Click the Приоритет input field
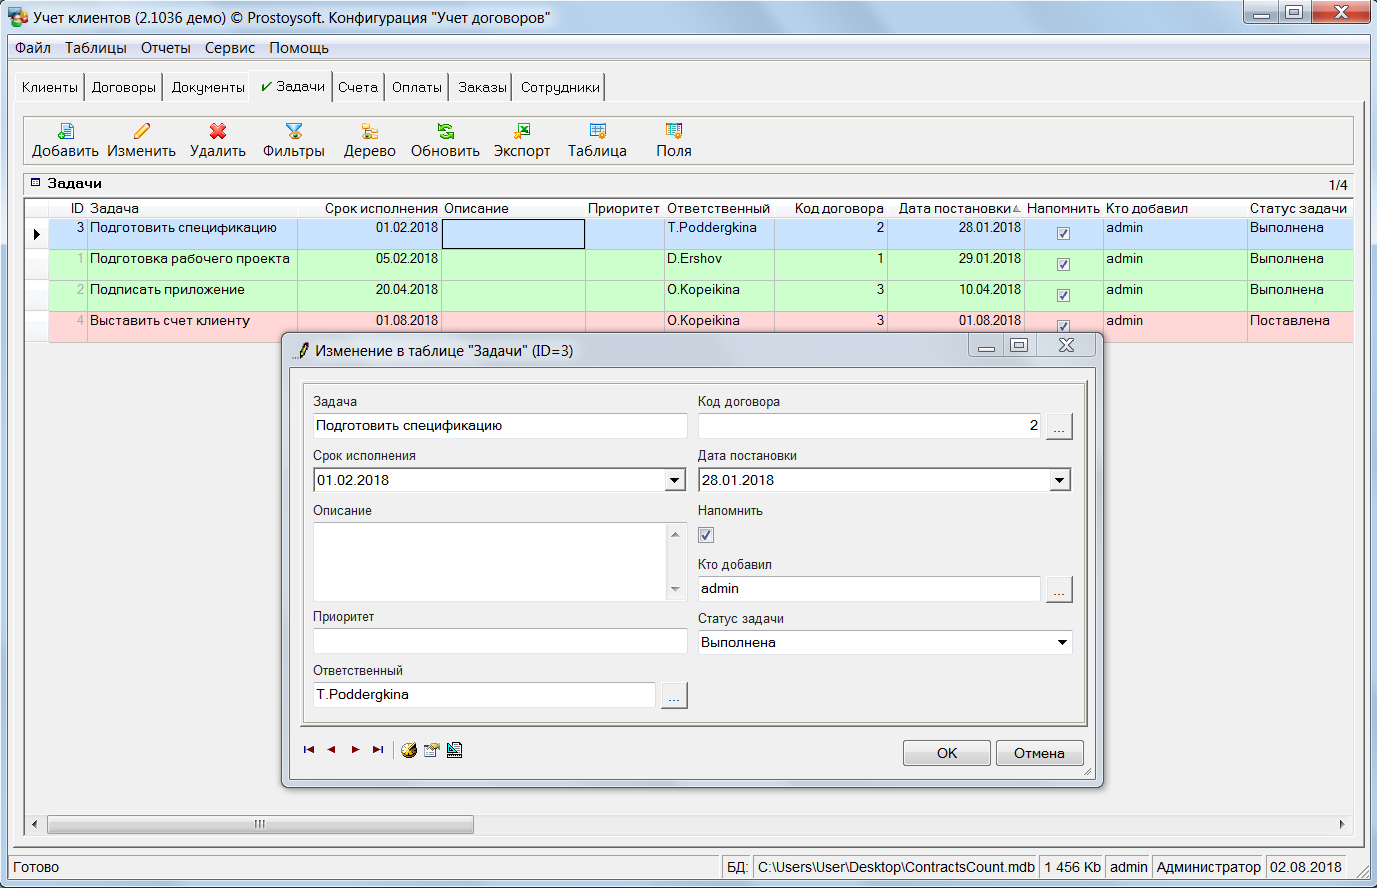 pos(500,641)
